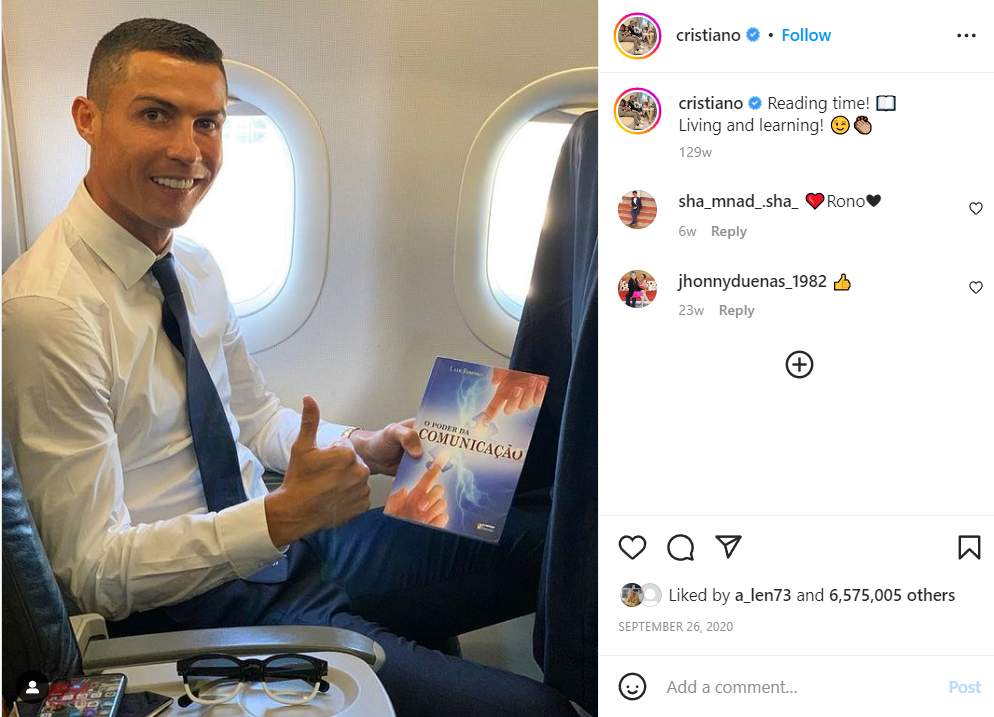This screenshot has width=994, height=717.
Task: Open a_len73 profile from likes line
Action: [763, 595]
